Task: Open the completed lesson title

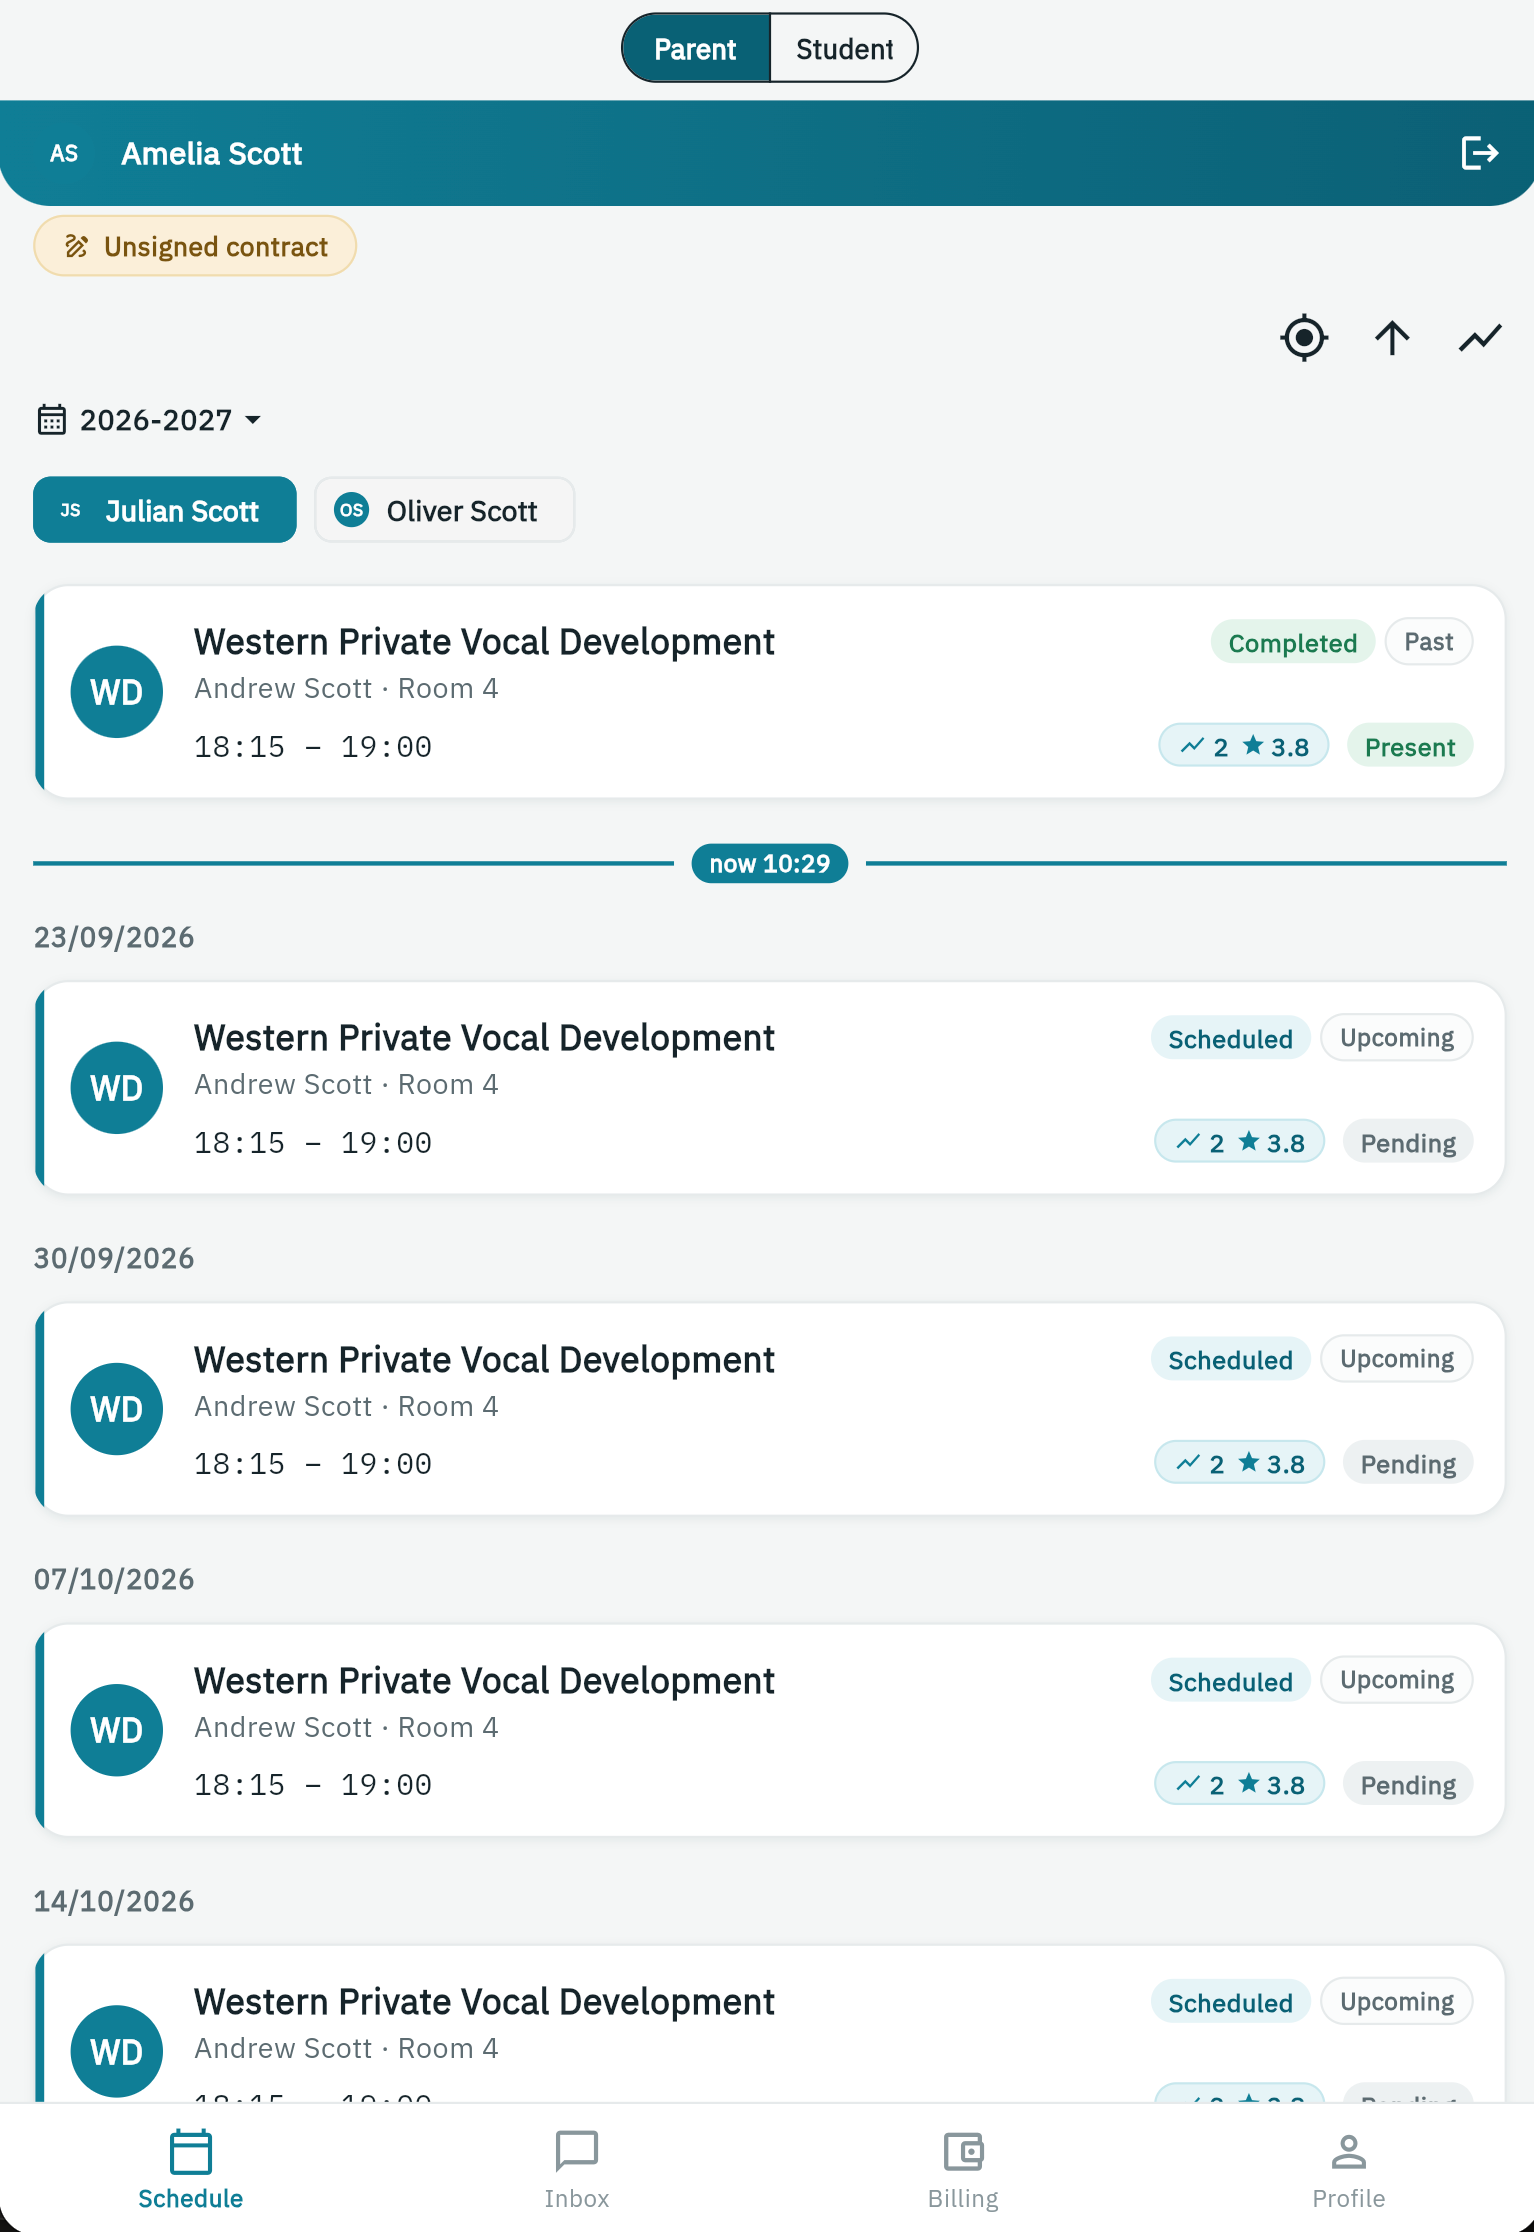Action: click(x=484, y=642)
